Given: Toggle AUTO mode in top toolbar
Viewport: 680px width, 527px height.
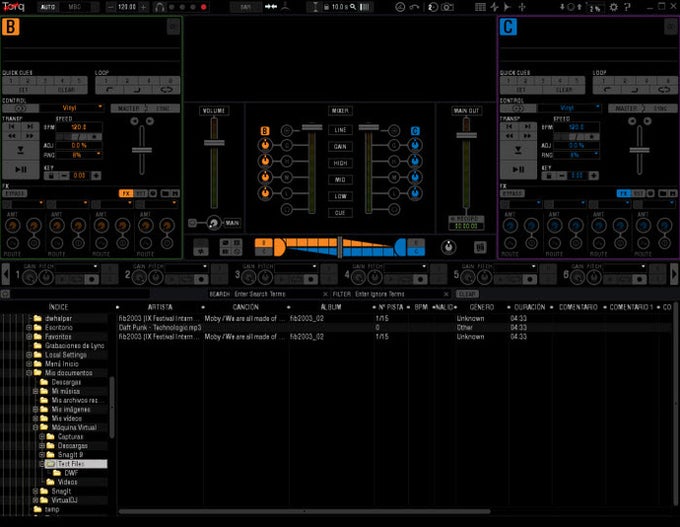Looking at the screenshot, I should click(48, 7).
